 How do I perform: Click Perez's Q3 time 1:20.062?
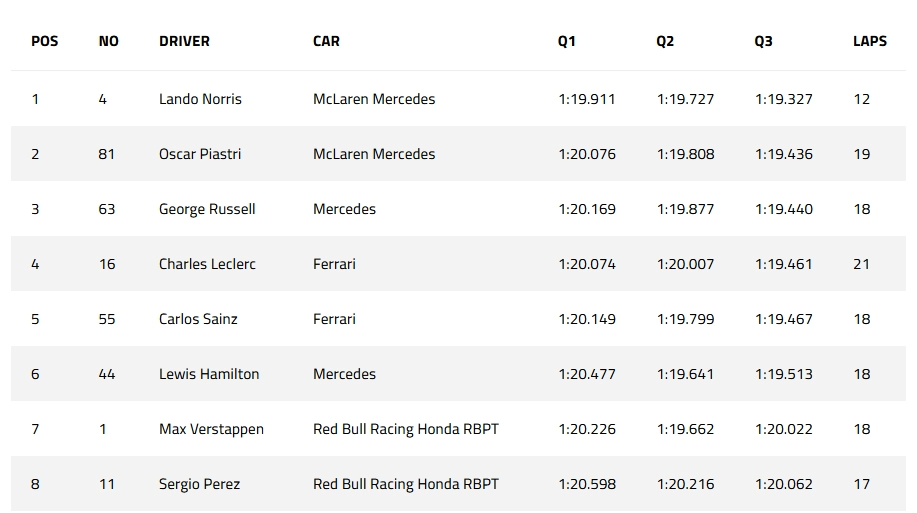[783, 484]
